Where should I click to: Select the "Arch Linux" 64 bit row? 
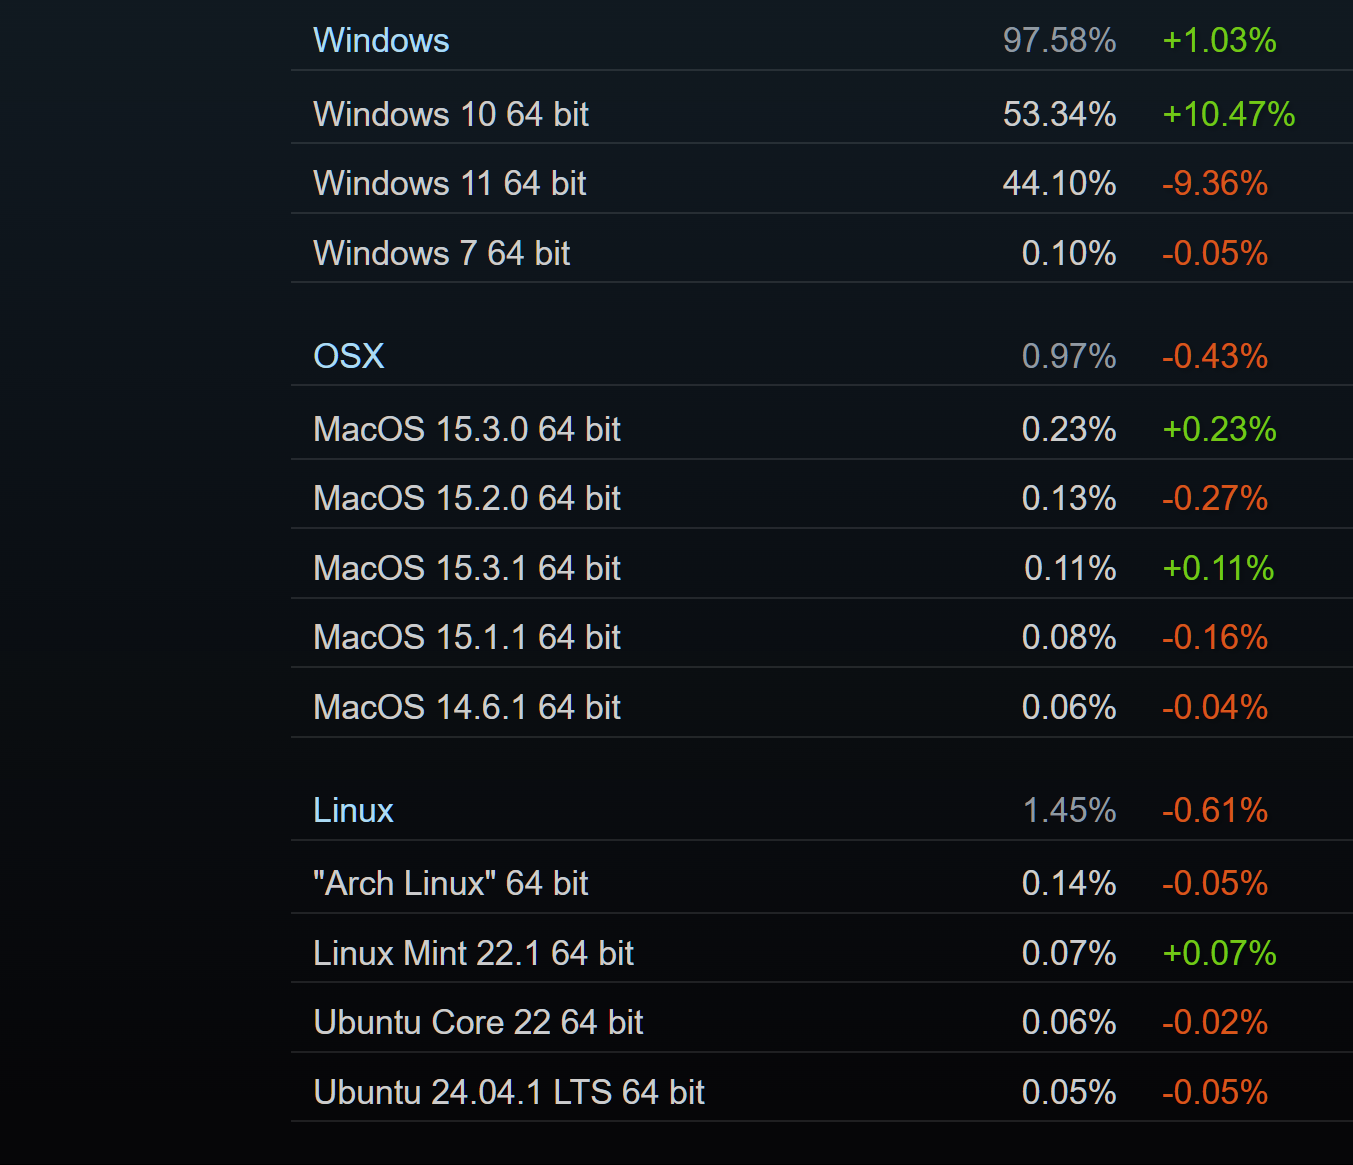tap(450, 884)
